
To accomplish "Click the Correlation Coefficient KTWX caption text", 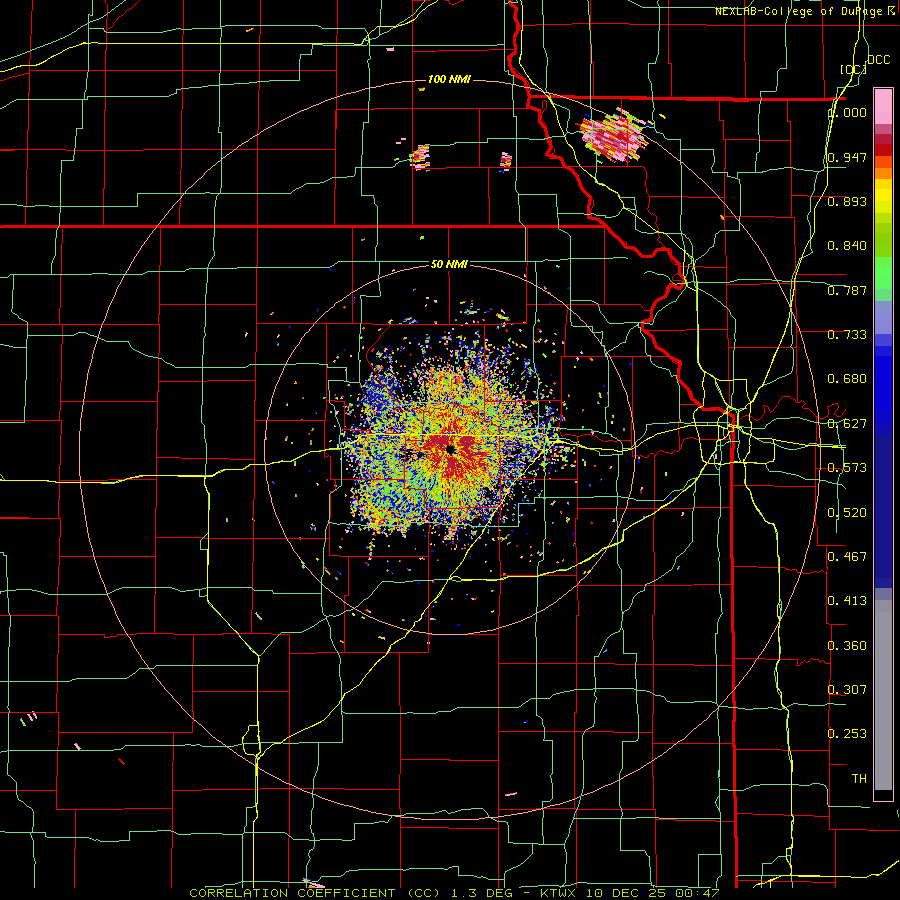I will pyautogui.click(x=453, y=893).
